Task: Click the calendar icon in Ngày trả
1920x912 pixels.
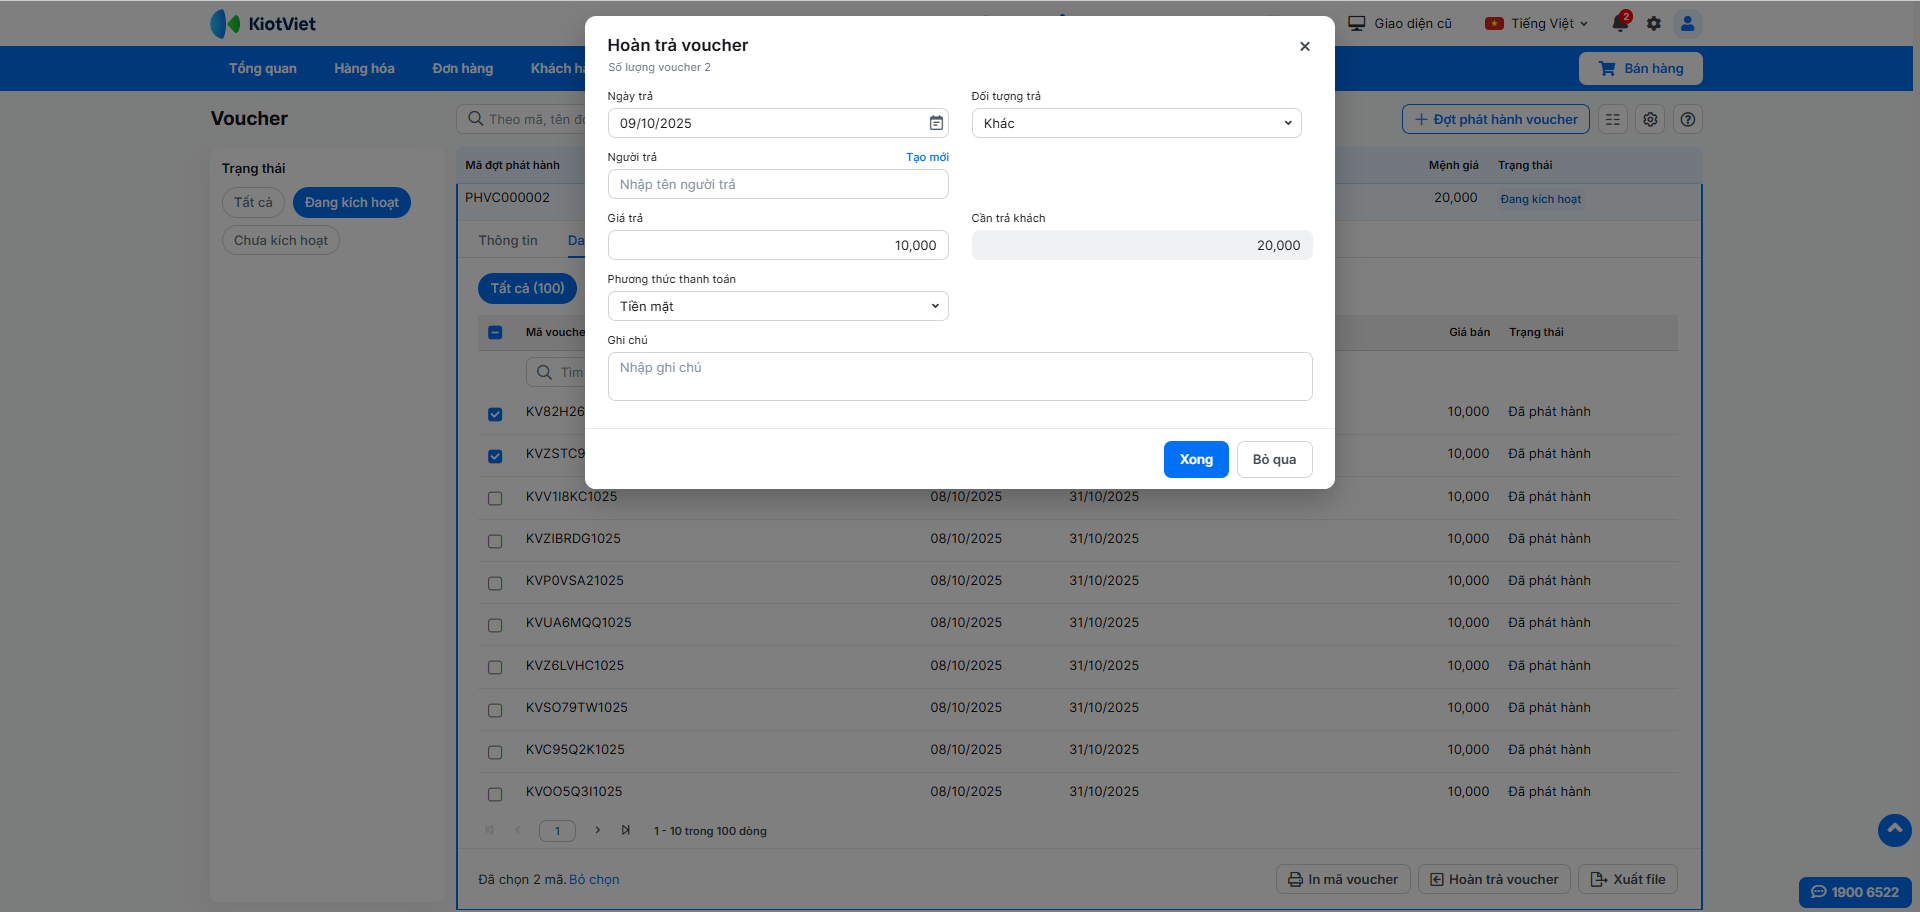Action: click(936, 123)
